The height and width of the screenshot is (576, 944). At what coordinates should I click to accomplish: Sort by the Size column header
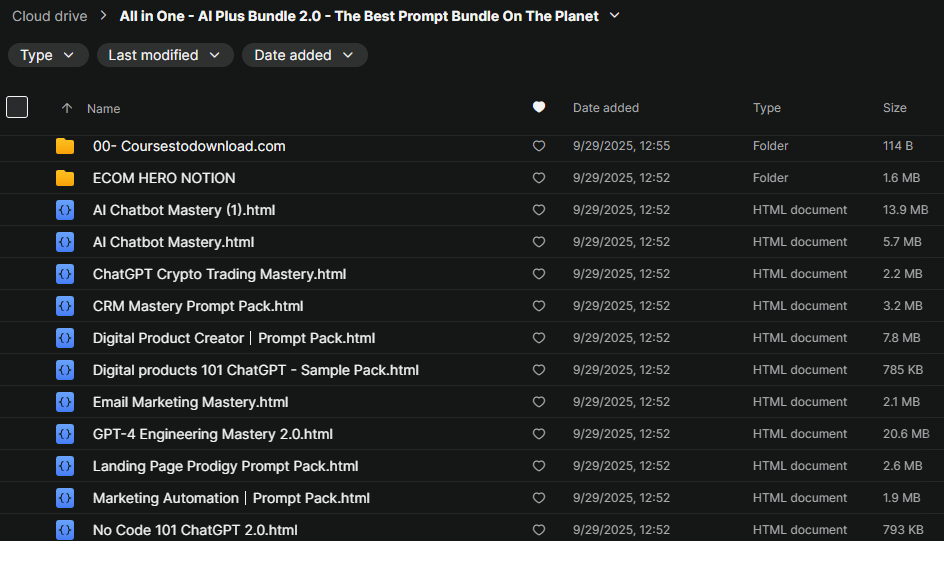[895, 108]
